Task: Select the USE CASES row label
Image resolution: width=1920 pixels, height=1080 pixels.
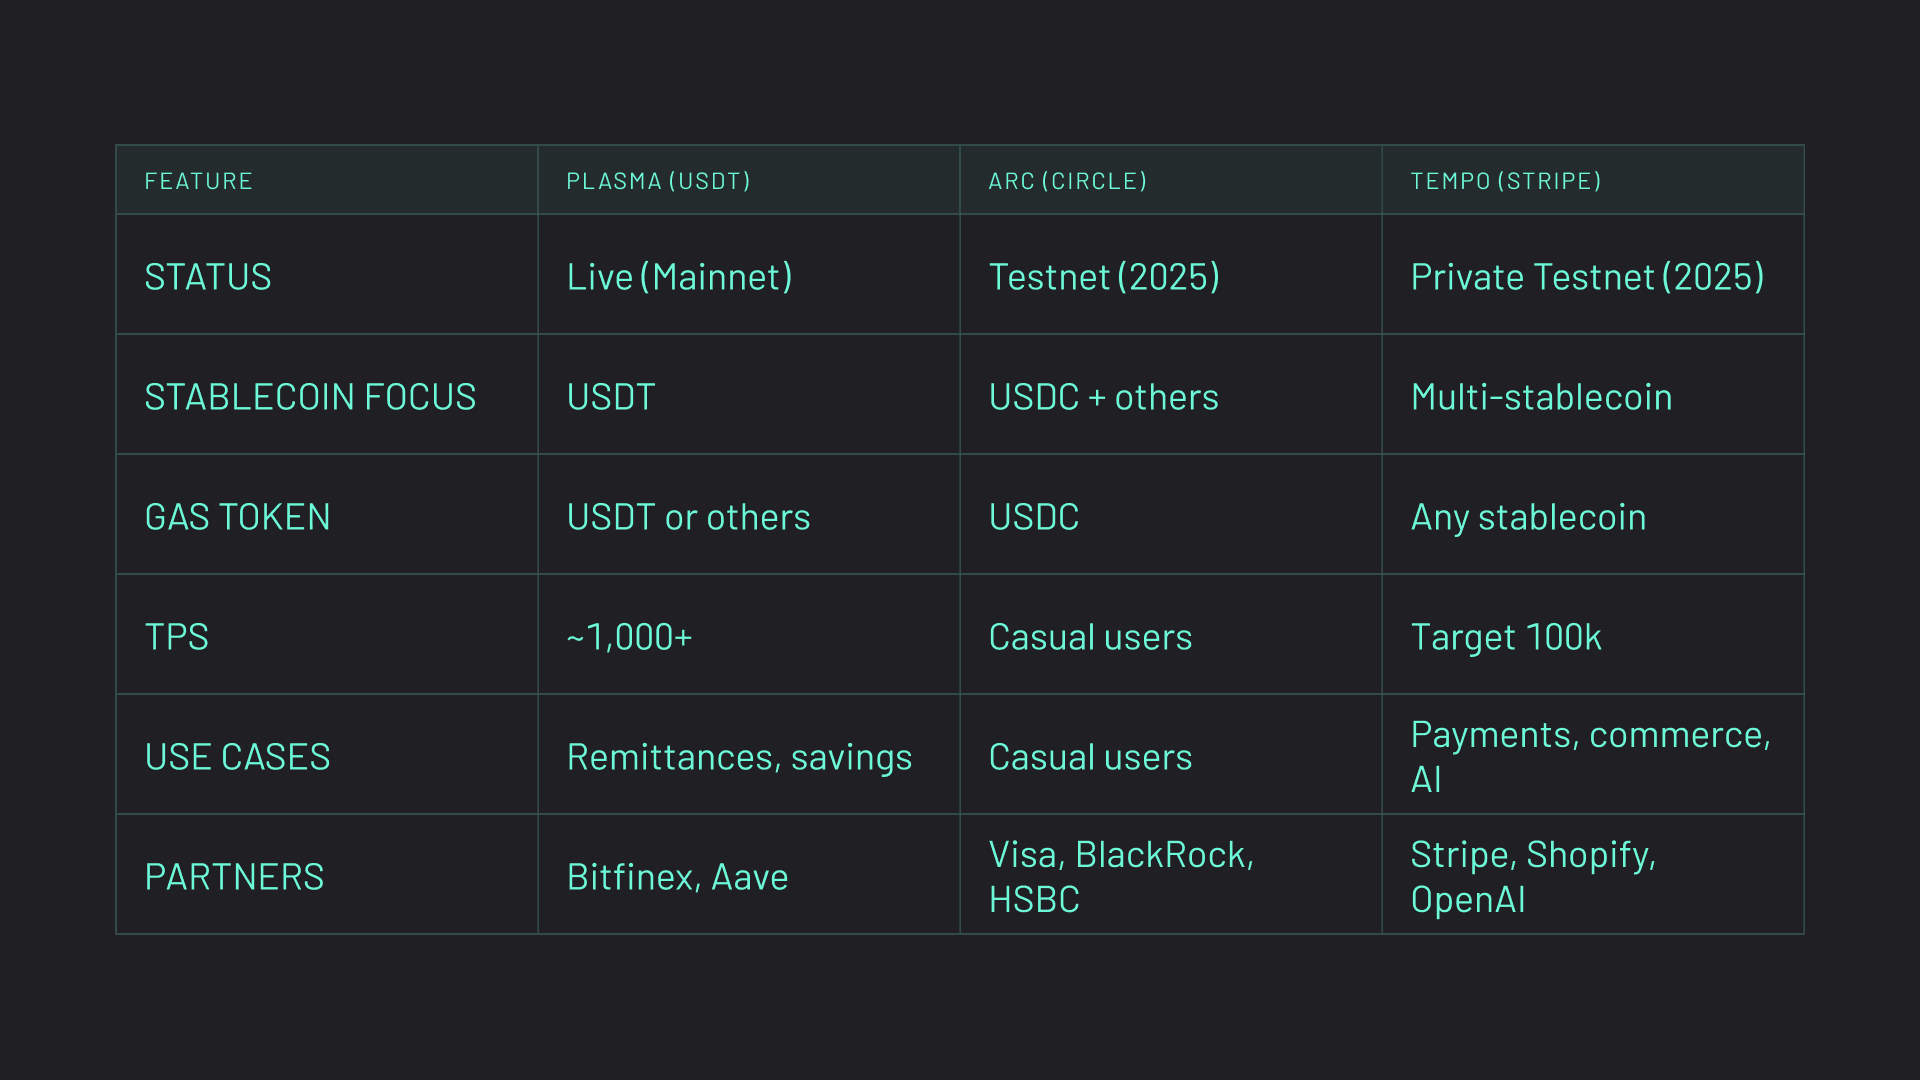Action: point(237,757)
